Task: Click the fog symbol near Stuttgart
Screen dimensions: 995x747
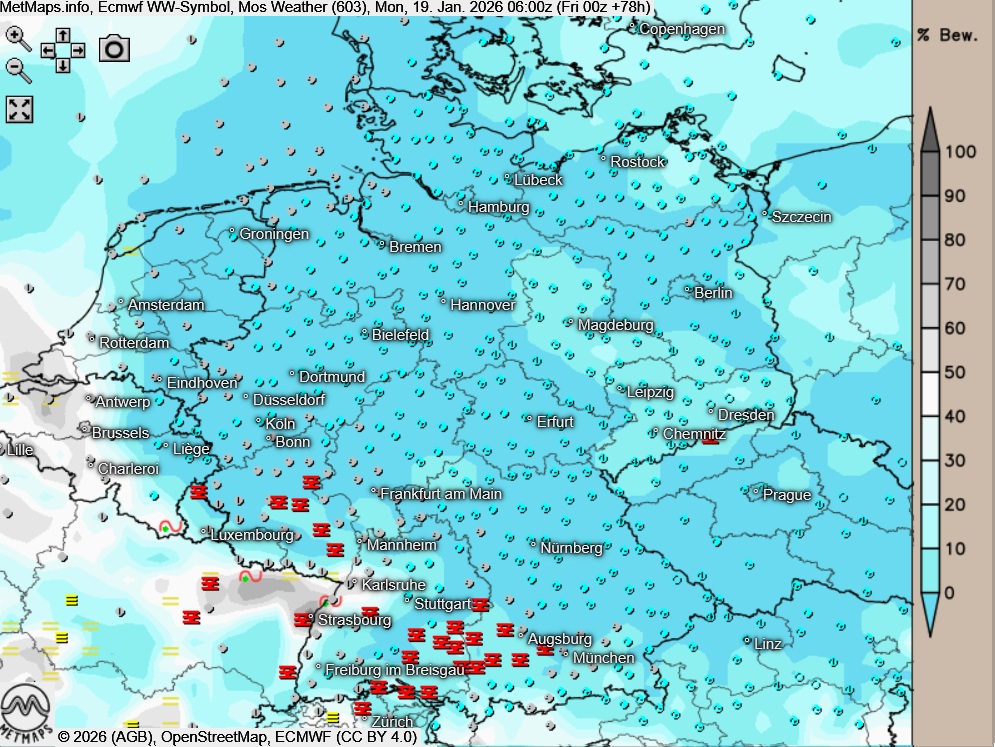Action: [x=481, y=605]
